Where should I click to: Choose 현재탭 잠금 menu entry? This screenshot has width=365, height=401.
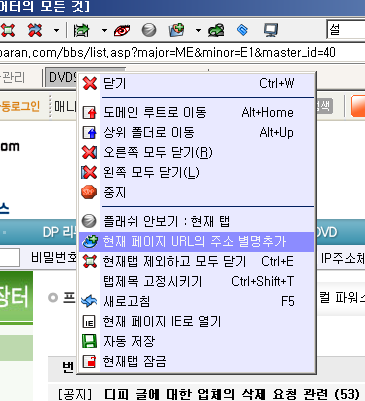[x=197, y=361]
